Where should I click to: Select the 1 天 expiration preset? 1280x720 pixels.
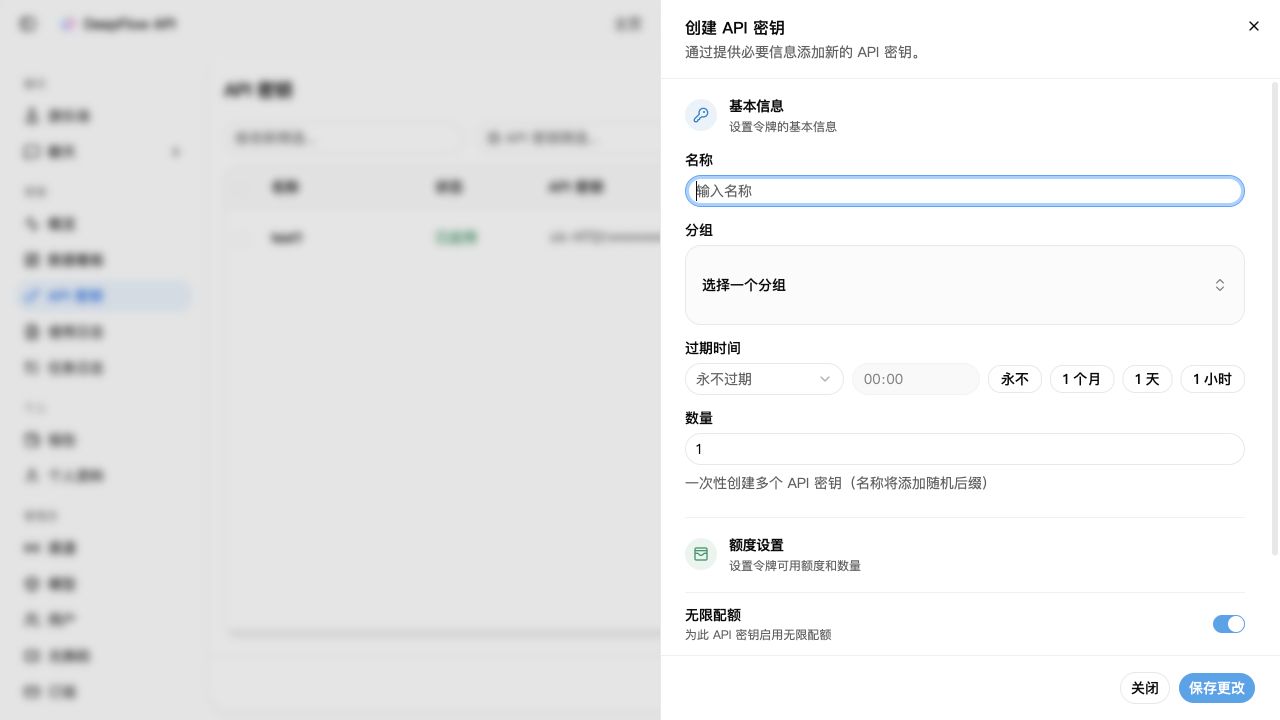(1147, 379)
